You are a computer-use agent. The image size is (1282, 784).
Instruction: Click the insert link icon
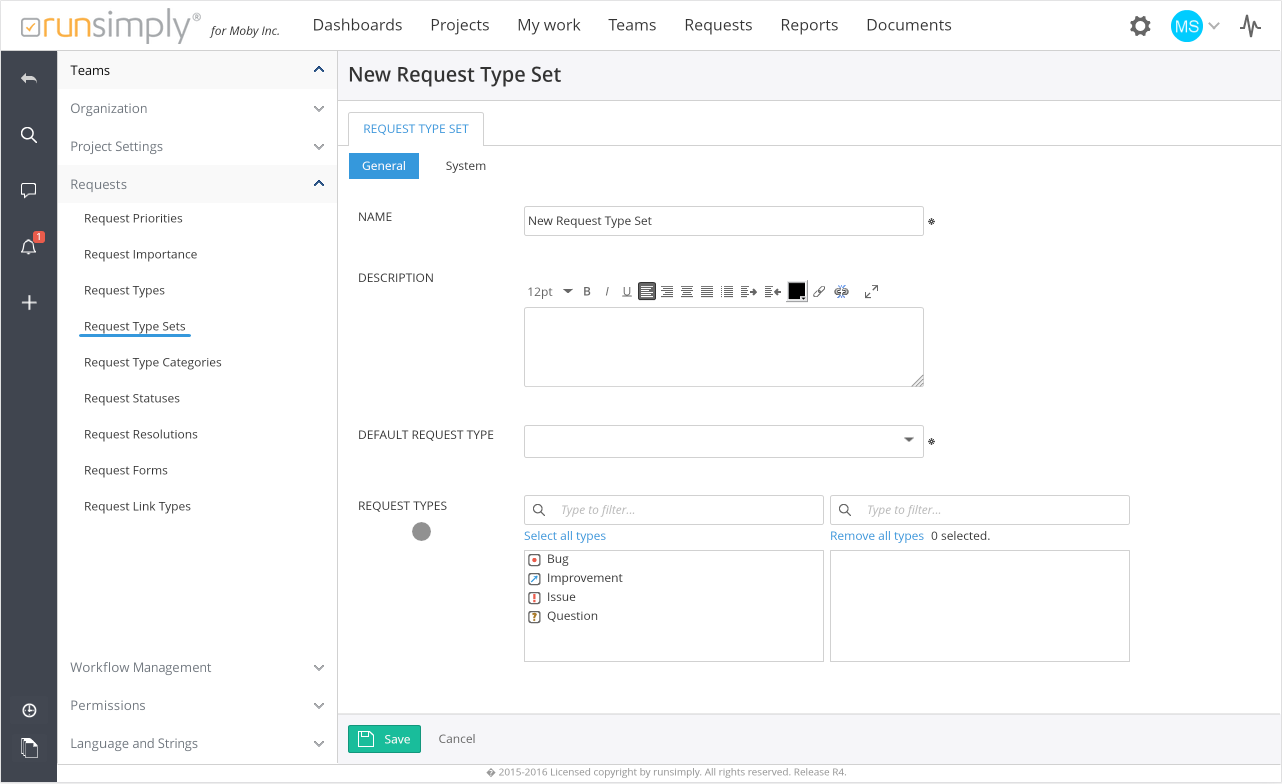pos(819,292)
